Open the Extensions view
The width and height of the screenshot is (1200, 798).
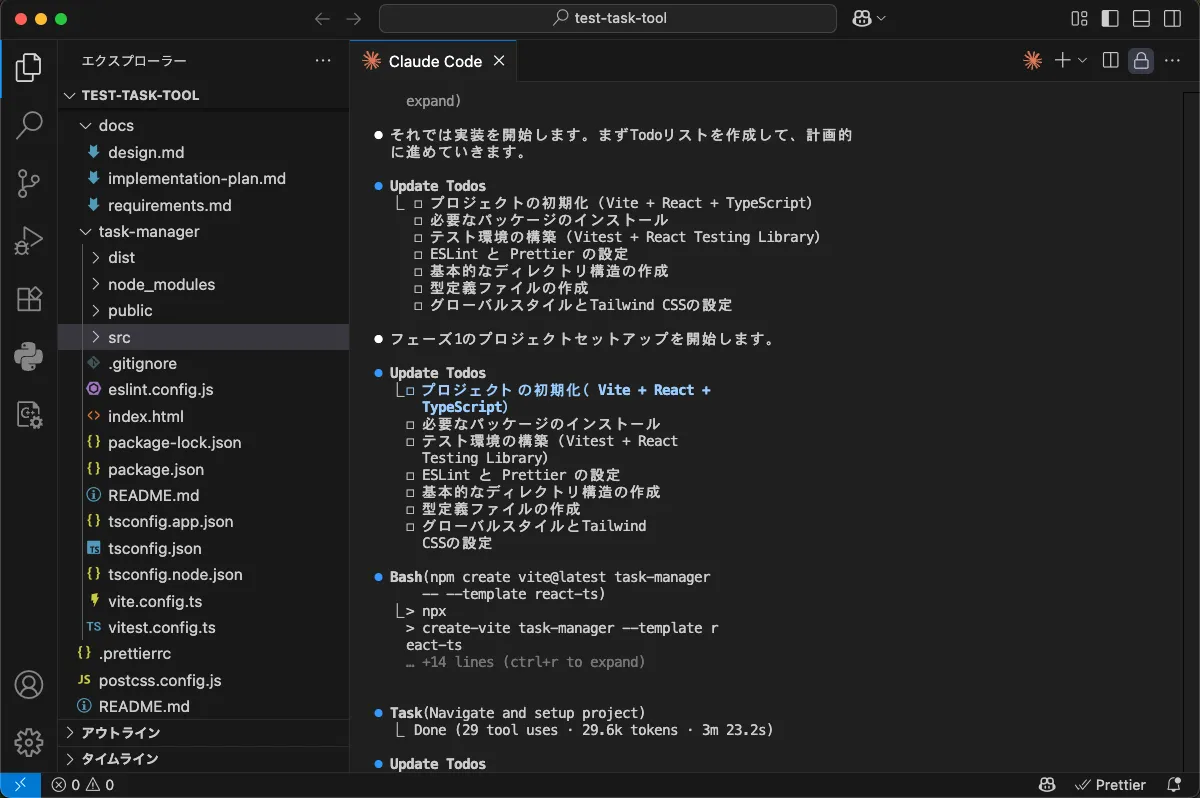29,299
